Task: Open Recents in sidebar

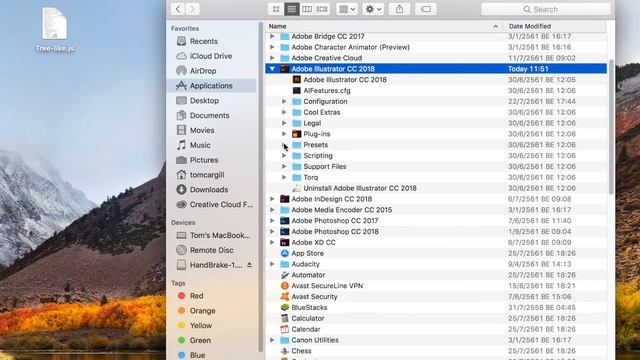Action: pos(203,41)
